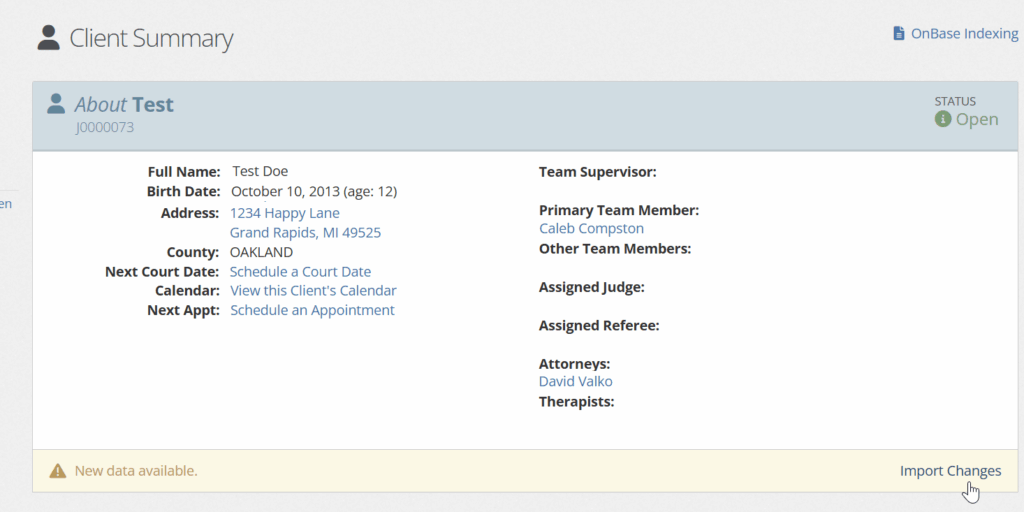Click Schedule an Appointment link
Screen dimensions: 1024x512
click(312, 310)
